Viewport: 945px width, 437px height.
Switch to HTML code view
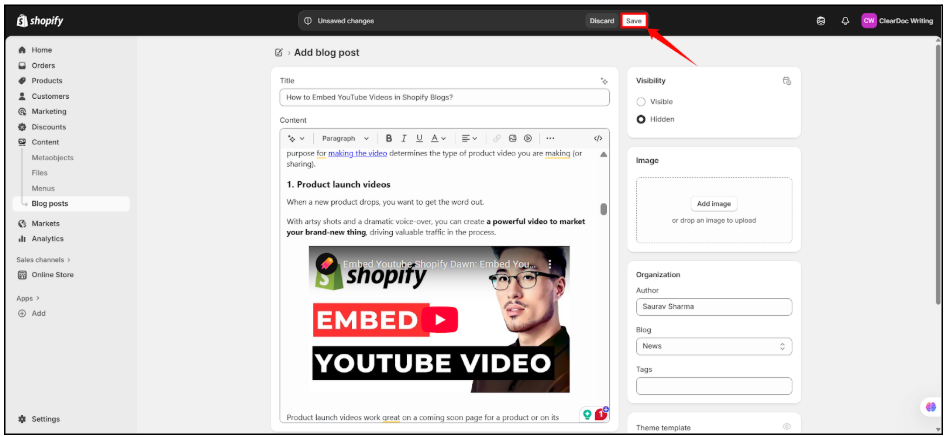[x=598, y=138]
